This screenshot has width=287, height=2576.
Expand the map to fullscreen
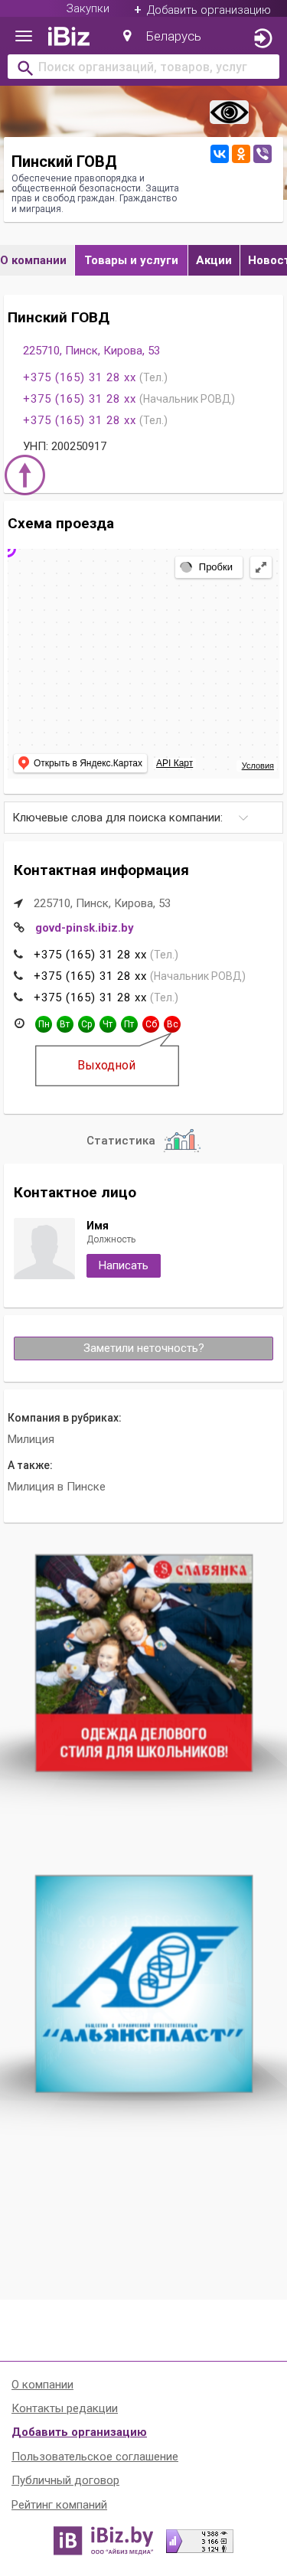261,567
